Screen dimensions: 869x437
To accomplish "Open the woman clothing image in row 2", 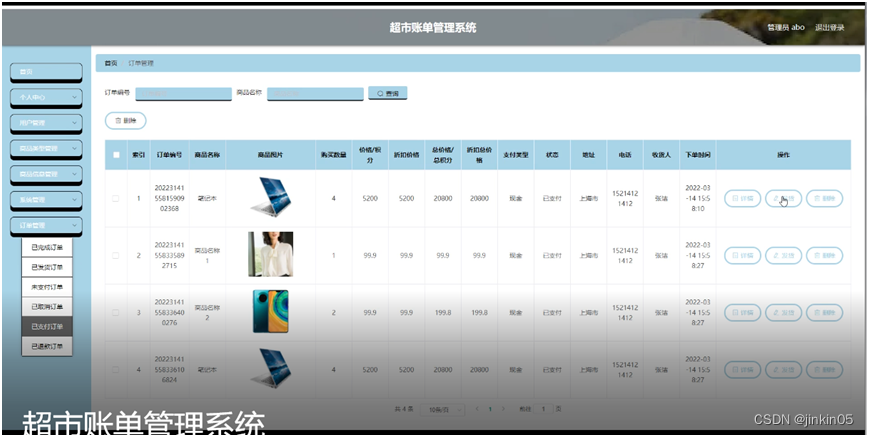I will [270, 254].
